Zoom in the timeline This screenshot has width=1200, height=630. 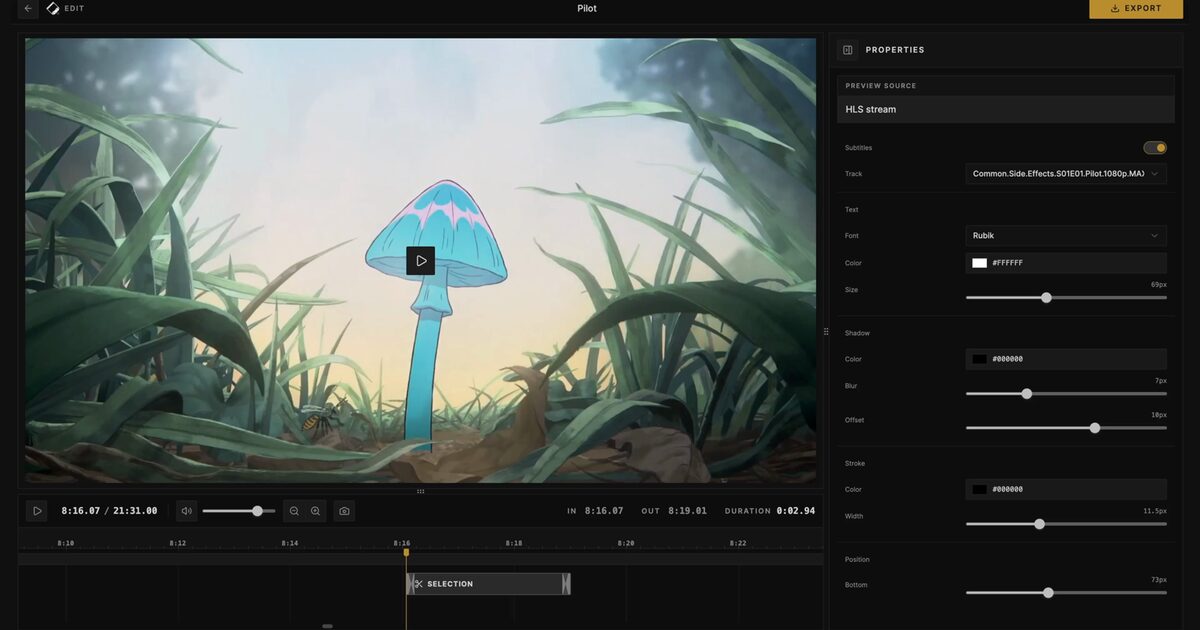tap(315, 511)
